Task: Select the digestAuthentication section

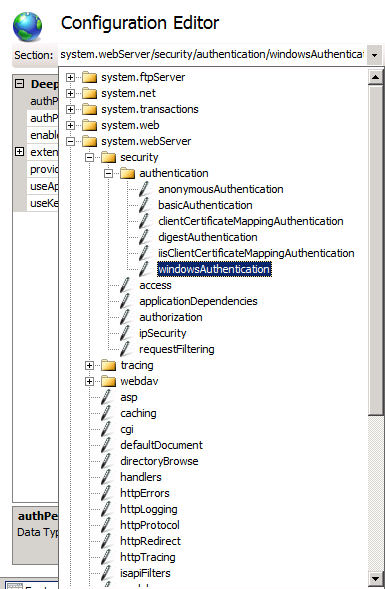Action: tap(208, 237)
